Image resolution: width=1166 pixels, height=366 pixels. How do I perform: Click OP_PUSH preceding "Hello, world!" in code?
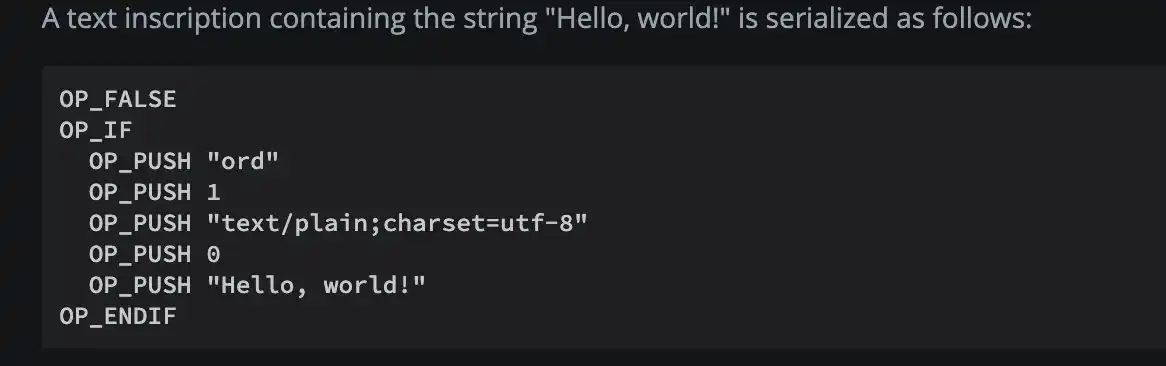pyautogui.click(x=140, y=286)
